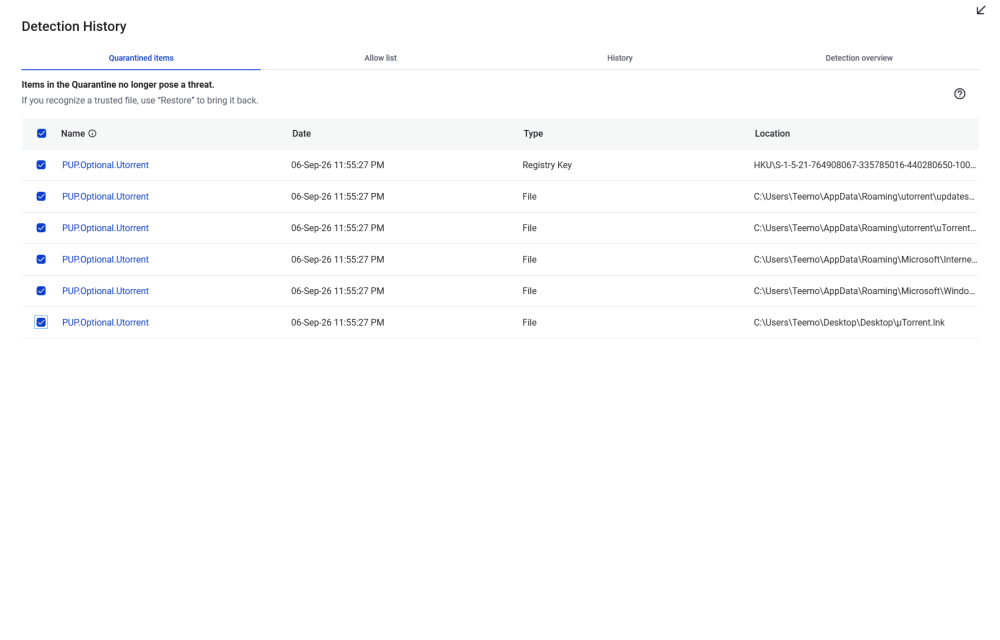Screen dimensions: 1000x640
Task: Uncheck the Registry Key item checkbox
Action: click(41, 164)
